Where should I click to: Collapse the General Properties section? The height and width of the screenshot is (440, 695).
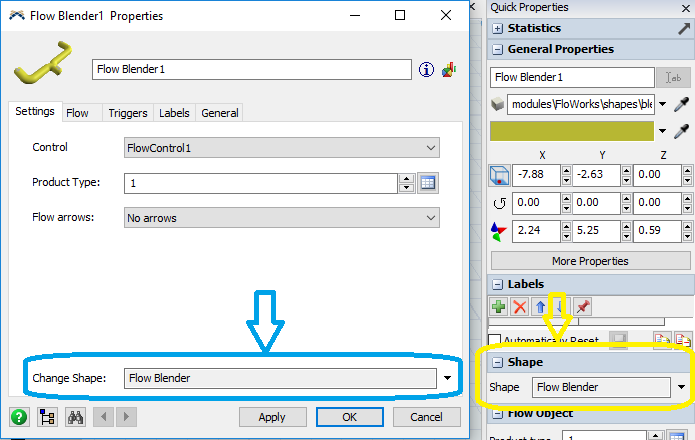tap(497, 49)
